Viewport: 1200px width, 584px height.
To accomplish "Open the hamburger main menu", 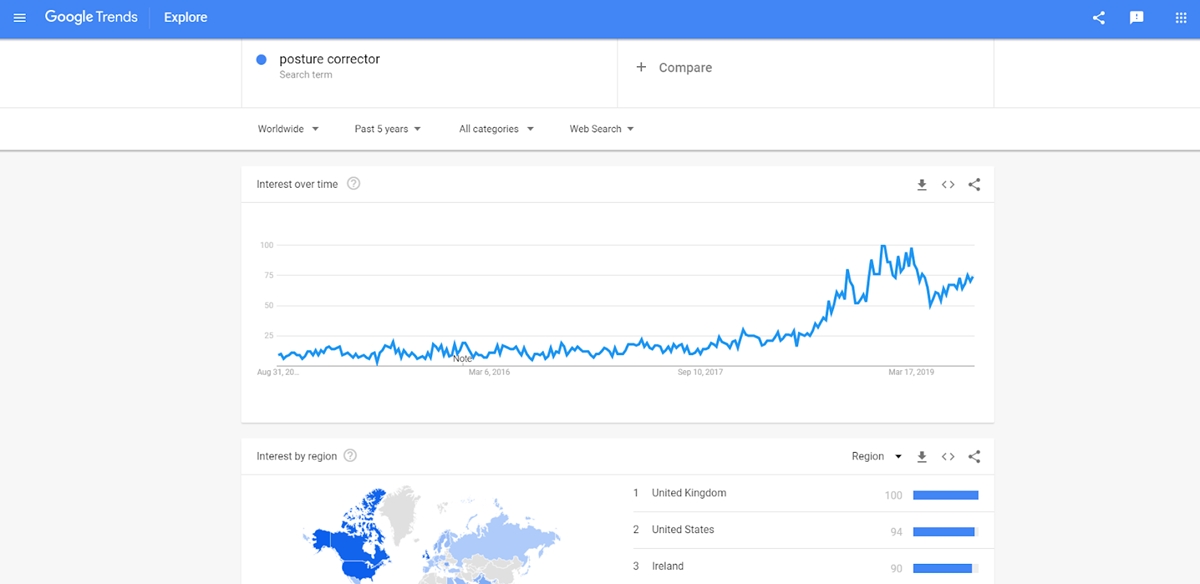I will tap(19, 18).
